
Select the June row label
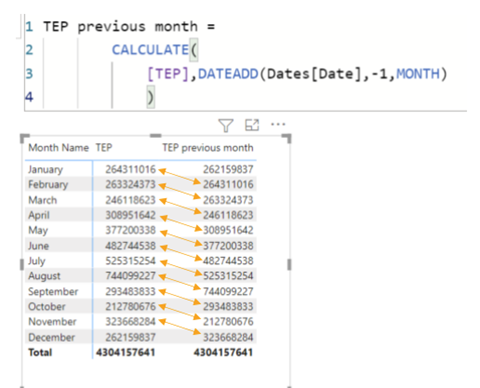click(x=39, y=246)
